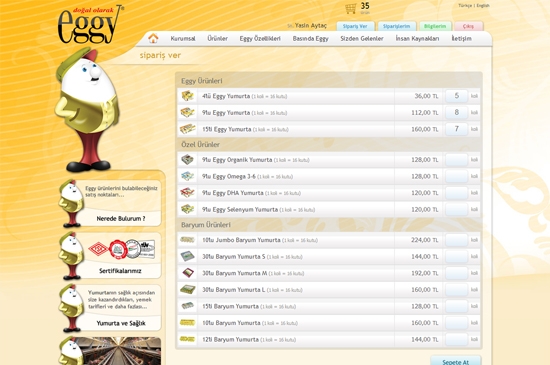Focus quantity field for 30'lu Baryum Yumurta L
The height and width of the screenshot is (365, 550).
[x=456, y=290]
